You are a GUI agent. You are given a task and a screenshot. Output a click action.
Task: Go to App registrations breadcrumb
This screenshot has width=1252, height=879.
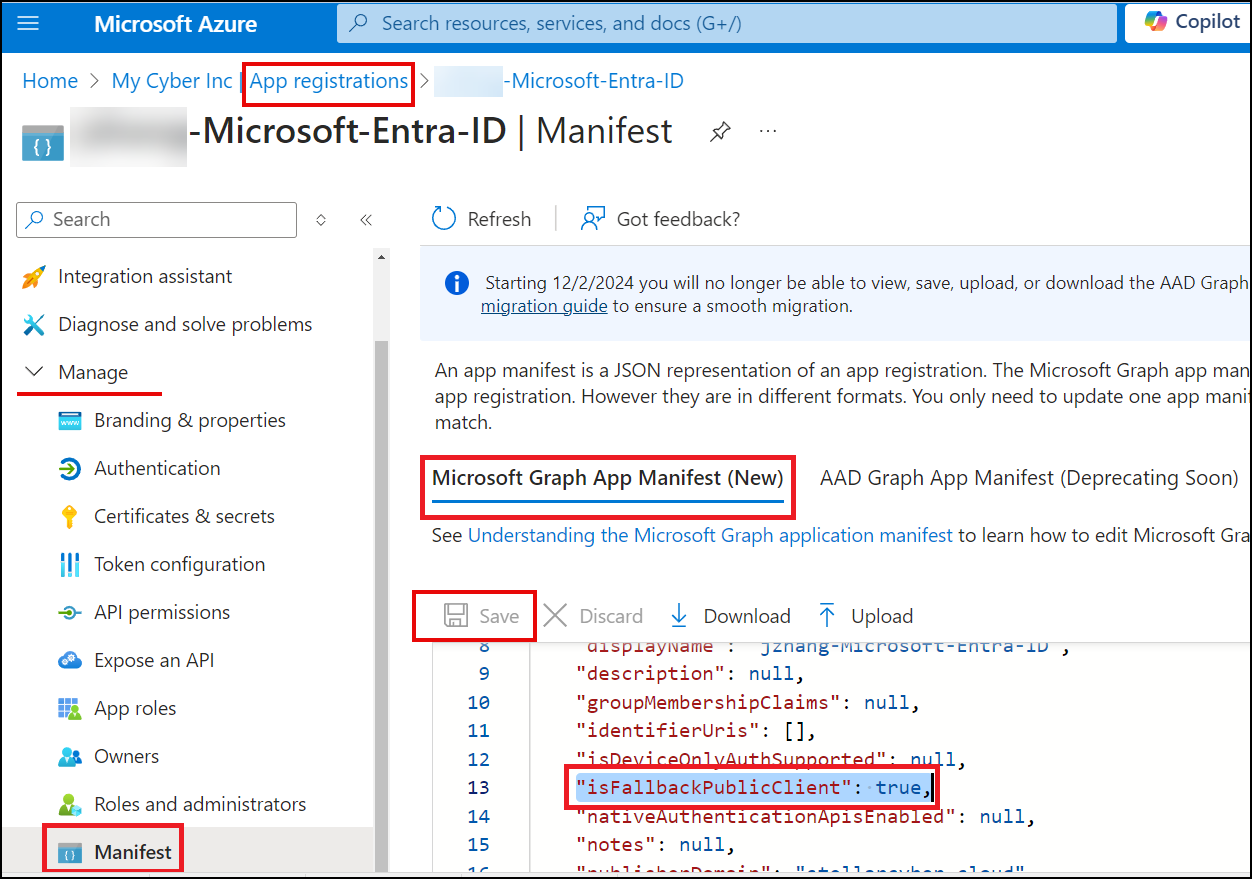pos(329,81)
